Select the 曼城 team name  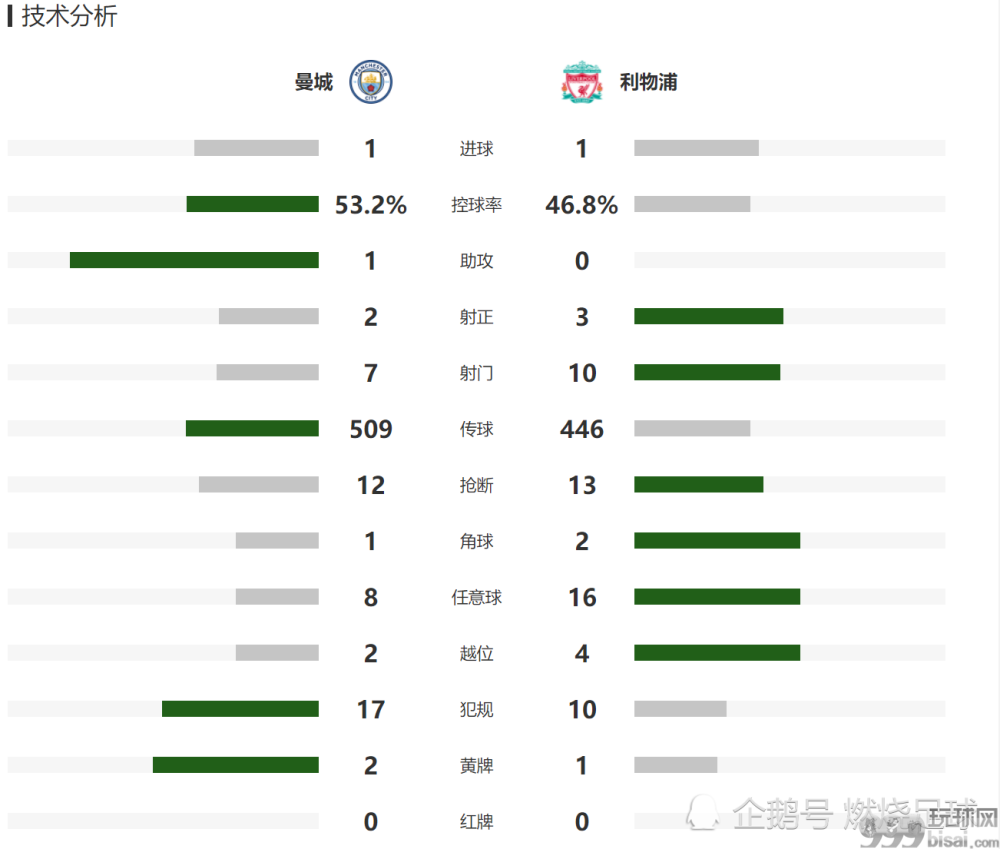point(314,82)
